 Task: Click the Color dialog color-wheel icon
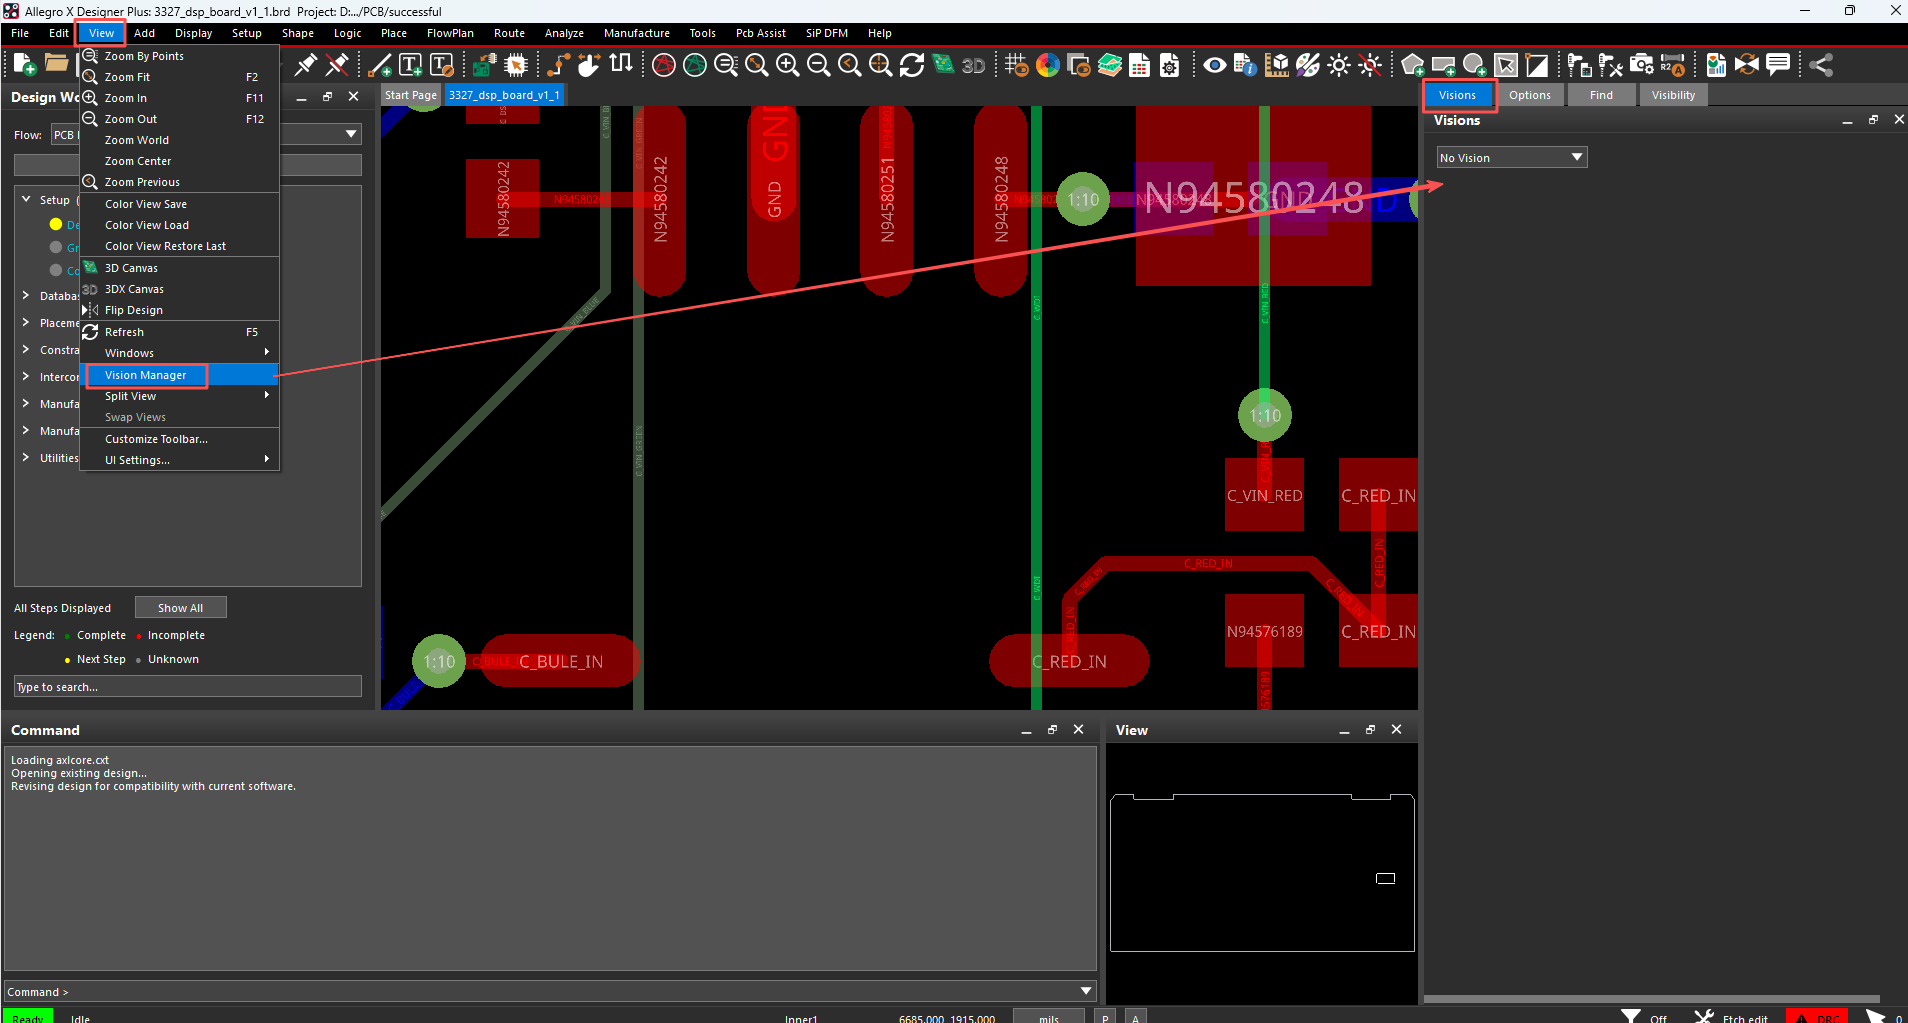[1047, 65]
